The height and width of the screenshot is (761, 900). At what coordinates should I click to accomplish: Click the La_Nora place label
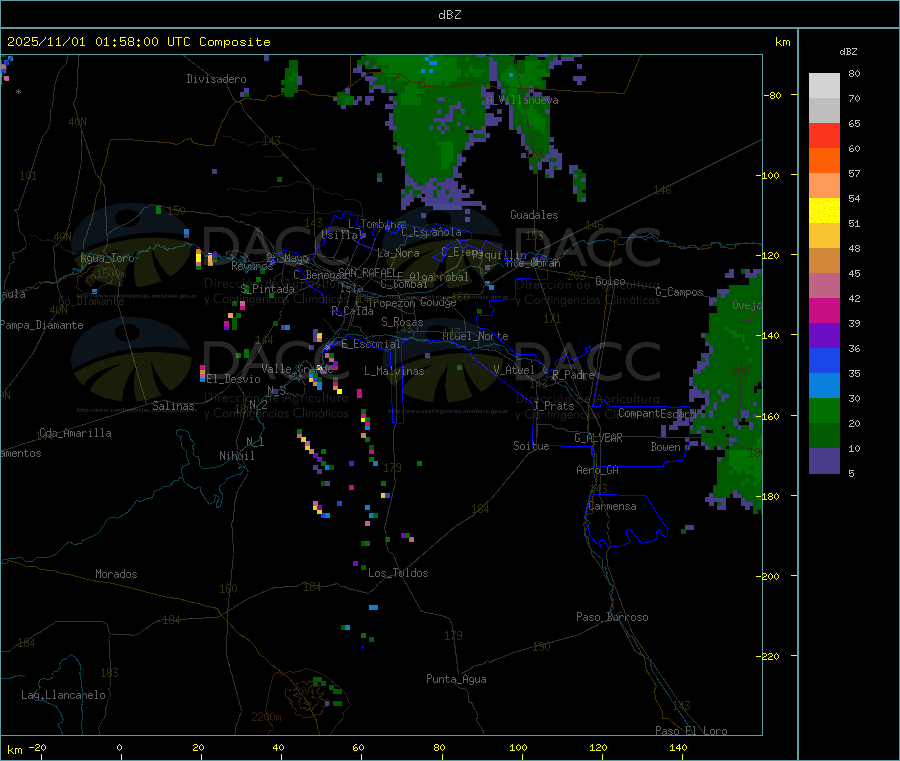pos(398,253)
